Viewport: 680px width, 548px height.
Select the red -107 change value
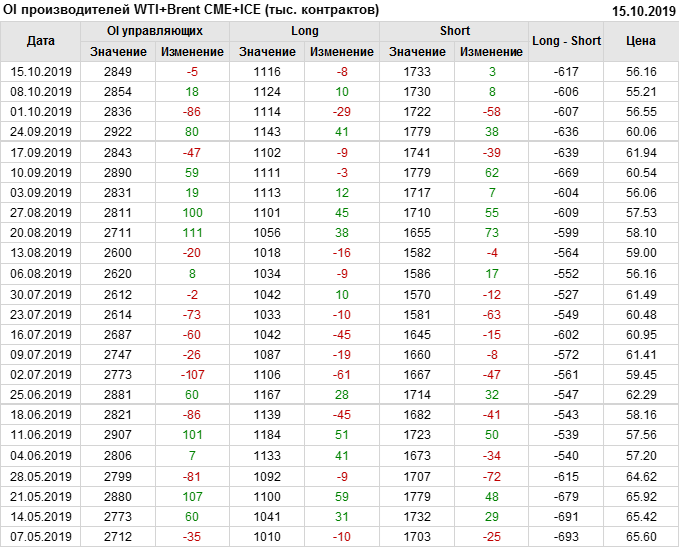click(192, 374)
